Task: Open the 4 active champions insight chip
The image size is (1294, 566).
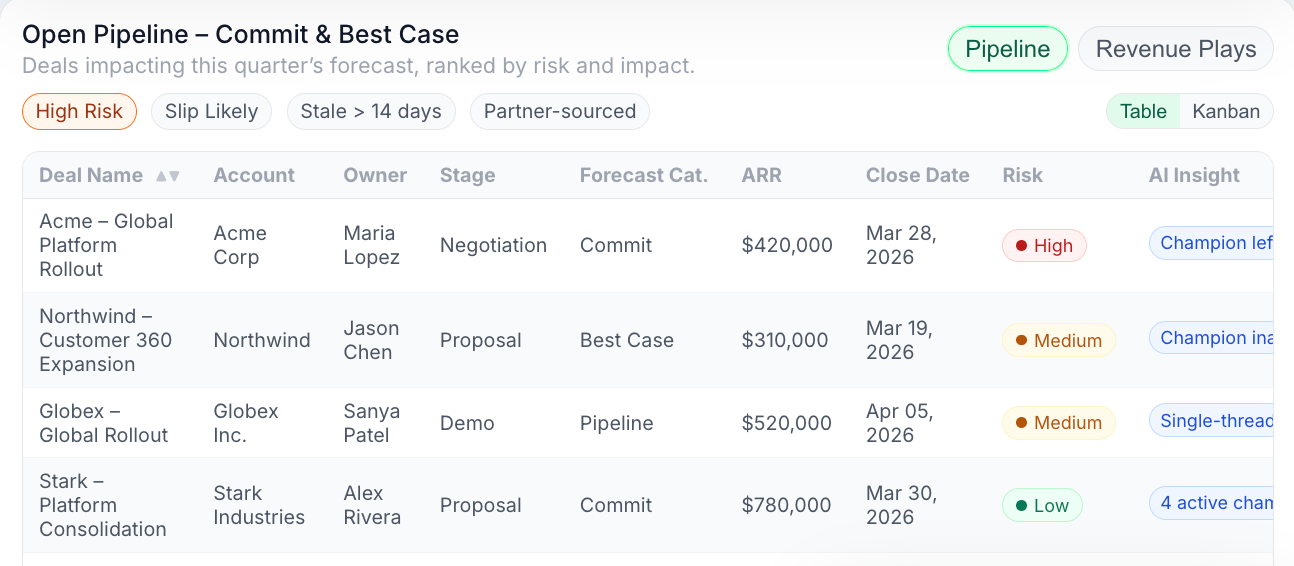Action: (x=1212, y=503)
